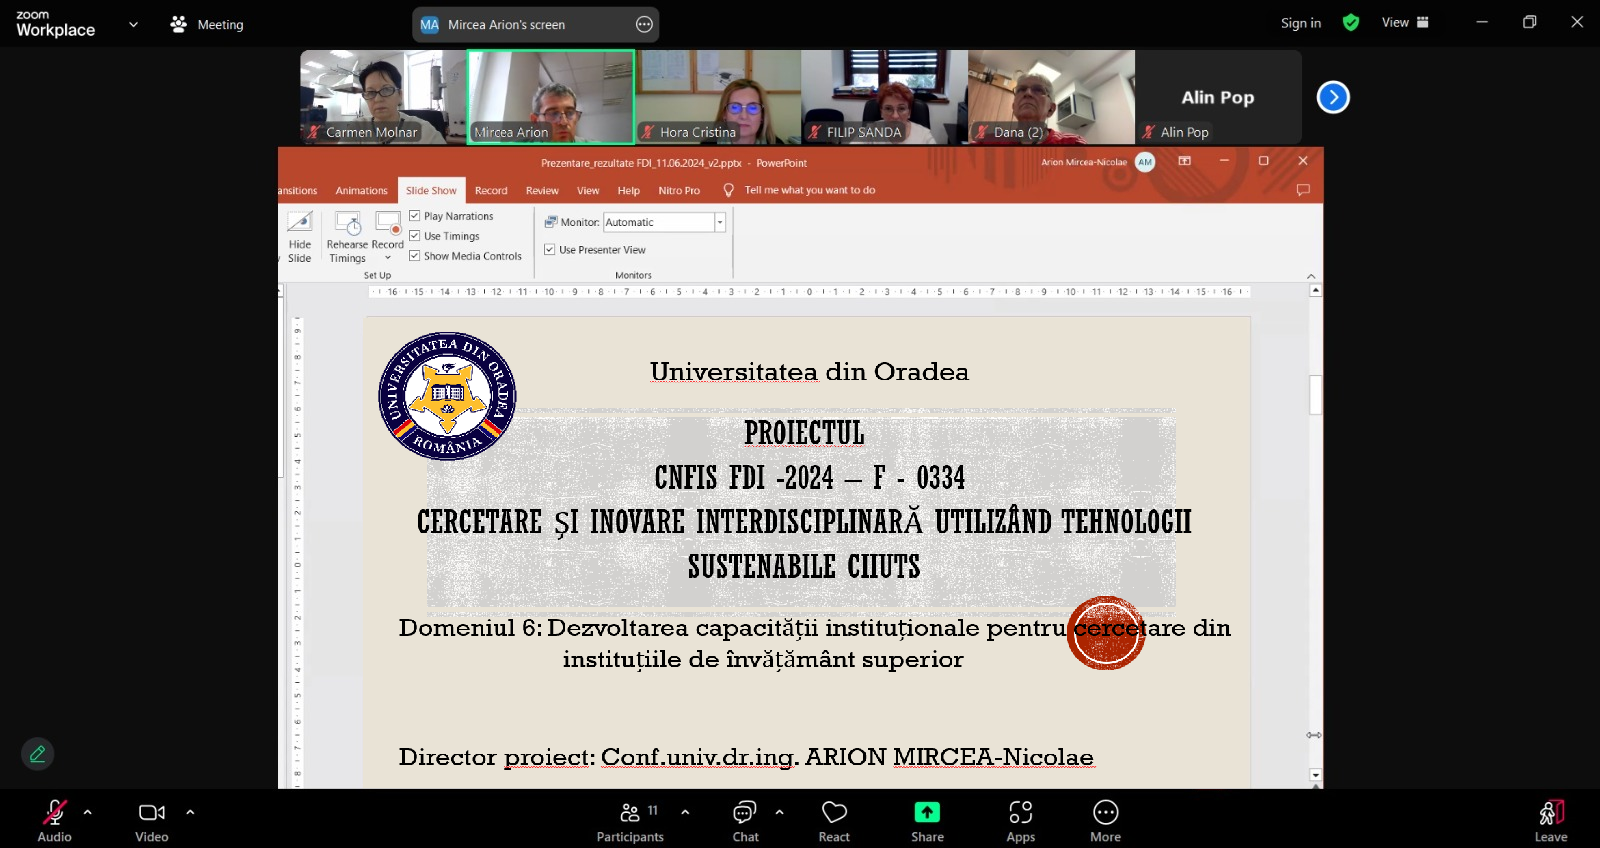Uncheck the Use Timings checkbox
This screenshot has width=1600, height=848.
tap(415, 236)
